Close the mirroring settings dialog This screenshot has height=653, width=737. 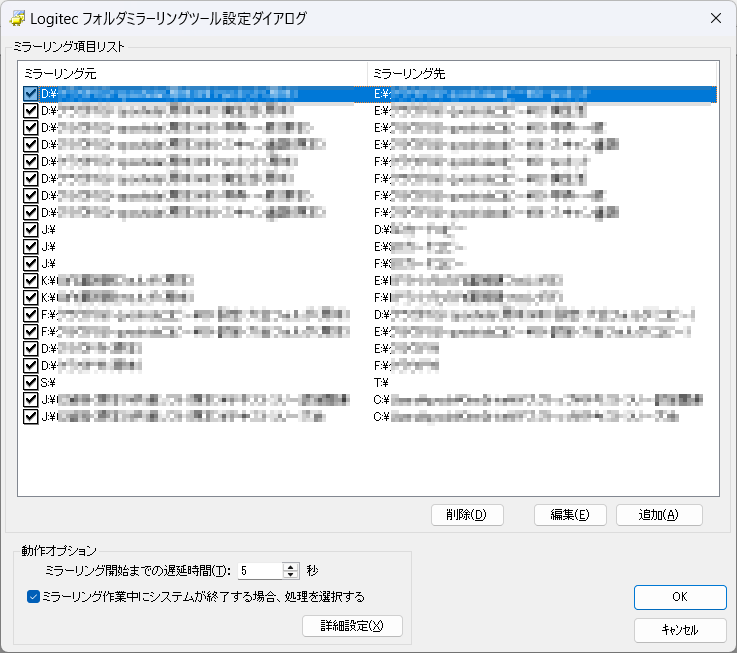pyautogui.click(x=714, y=18)
